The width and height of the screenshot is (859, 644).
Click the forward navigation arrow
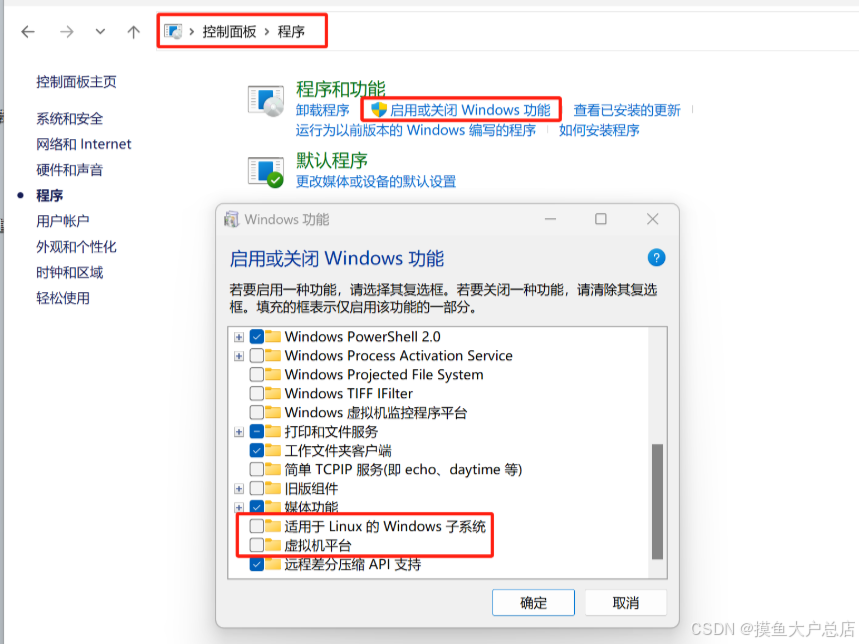[66, 32]
